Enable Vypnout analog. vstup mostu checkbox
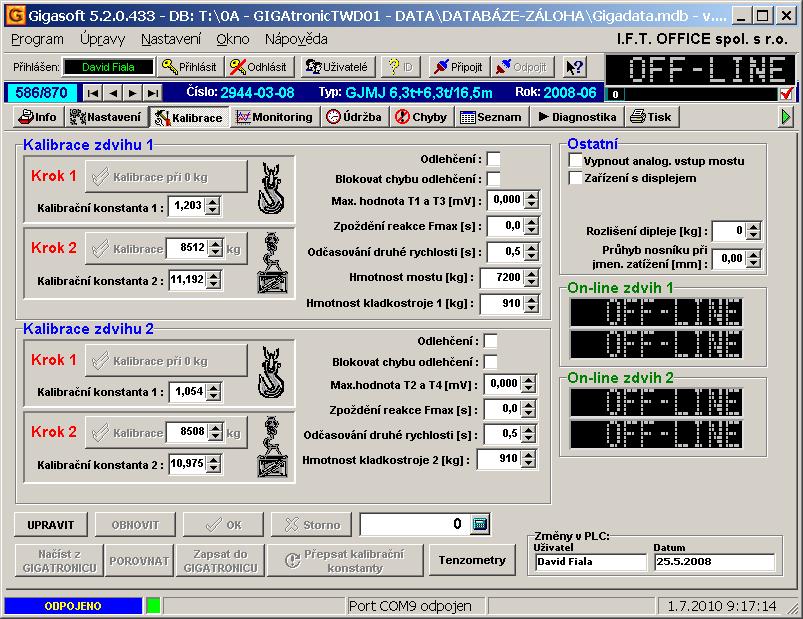Viewport: 803px width, 619px height. (x=575, y=161)
